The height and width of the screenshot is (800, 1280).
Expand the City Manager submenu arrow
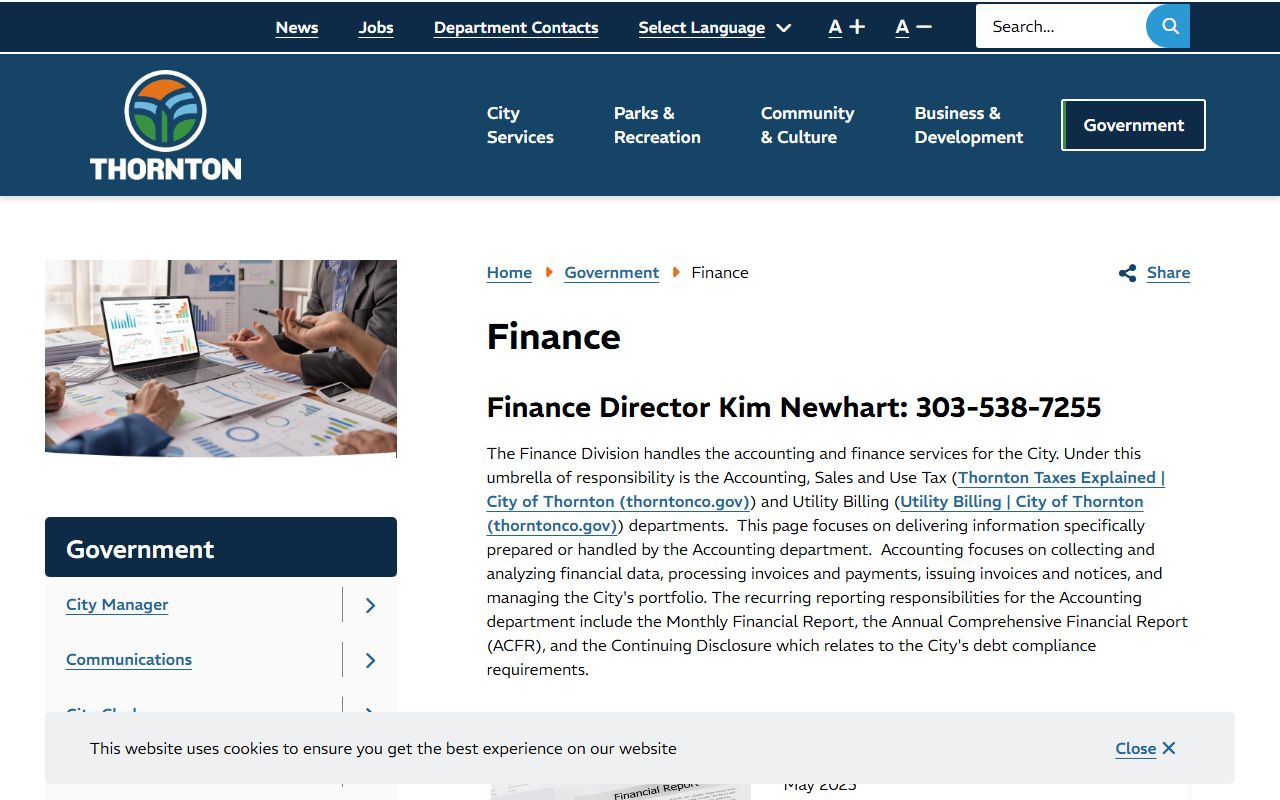tap(370, 605)
